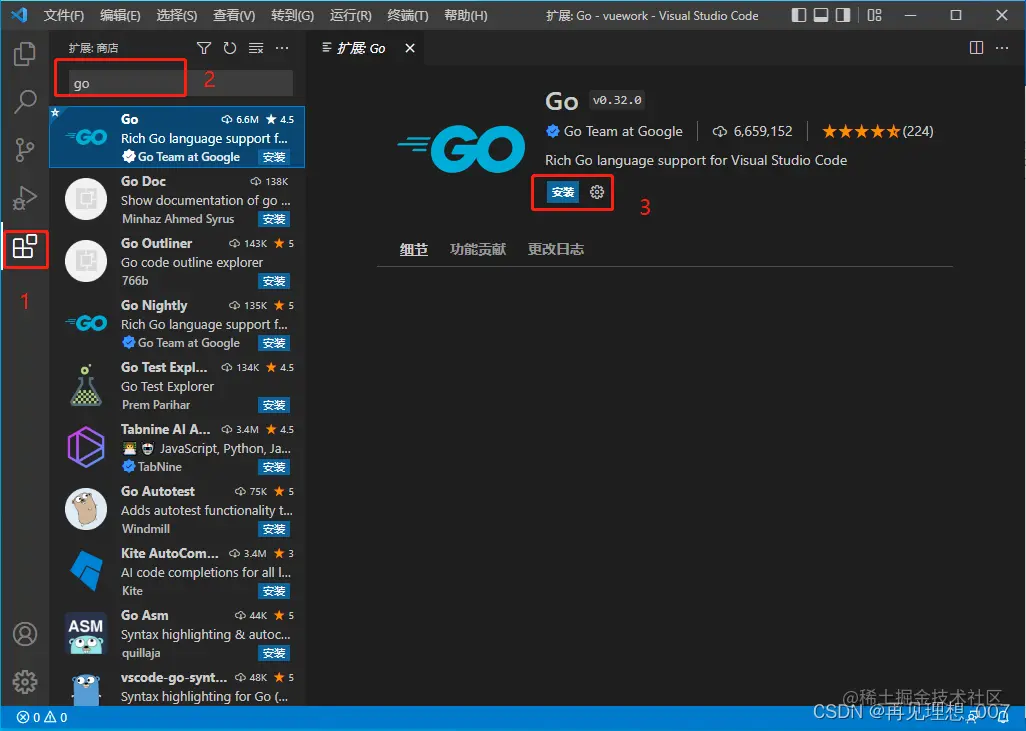Screen dimensions: 1026x731
Task: Click errors and warnings status indicator
Action: pyautogui.click(x=42, y=717)
